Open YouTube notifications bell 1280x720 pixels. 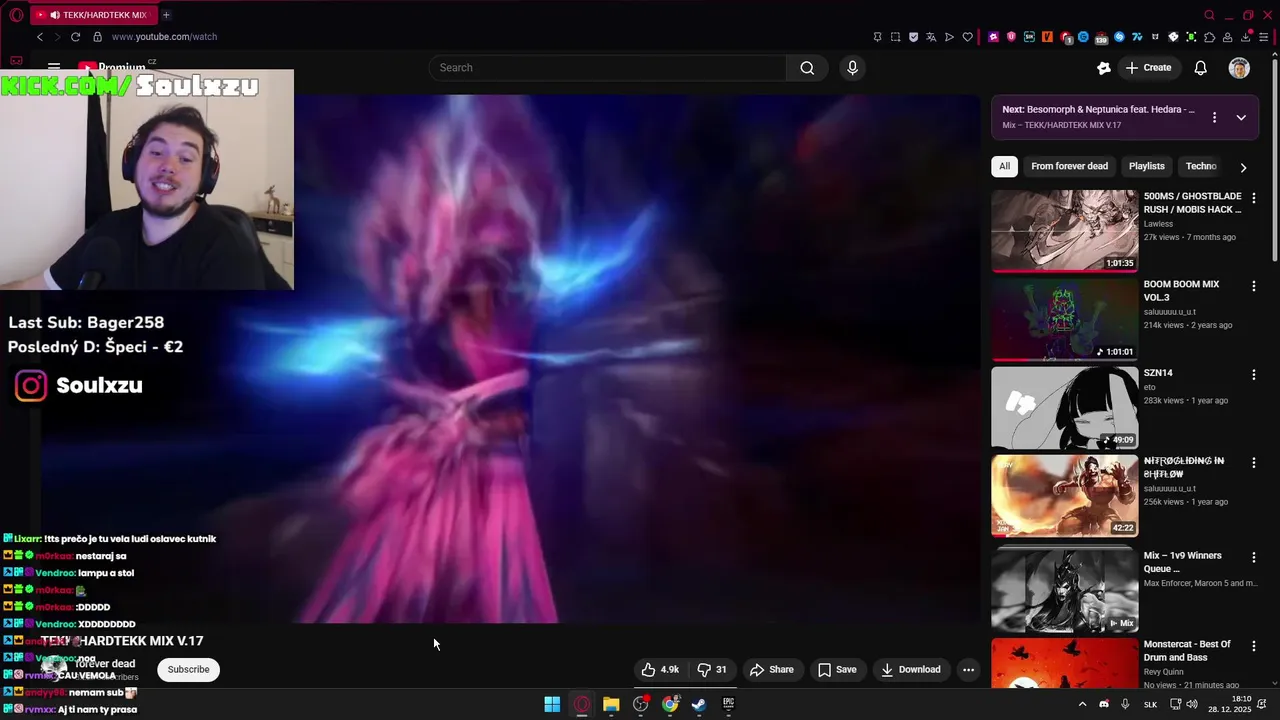(1201, 68)
